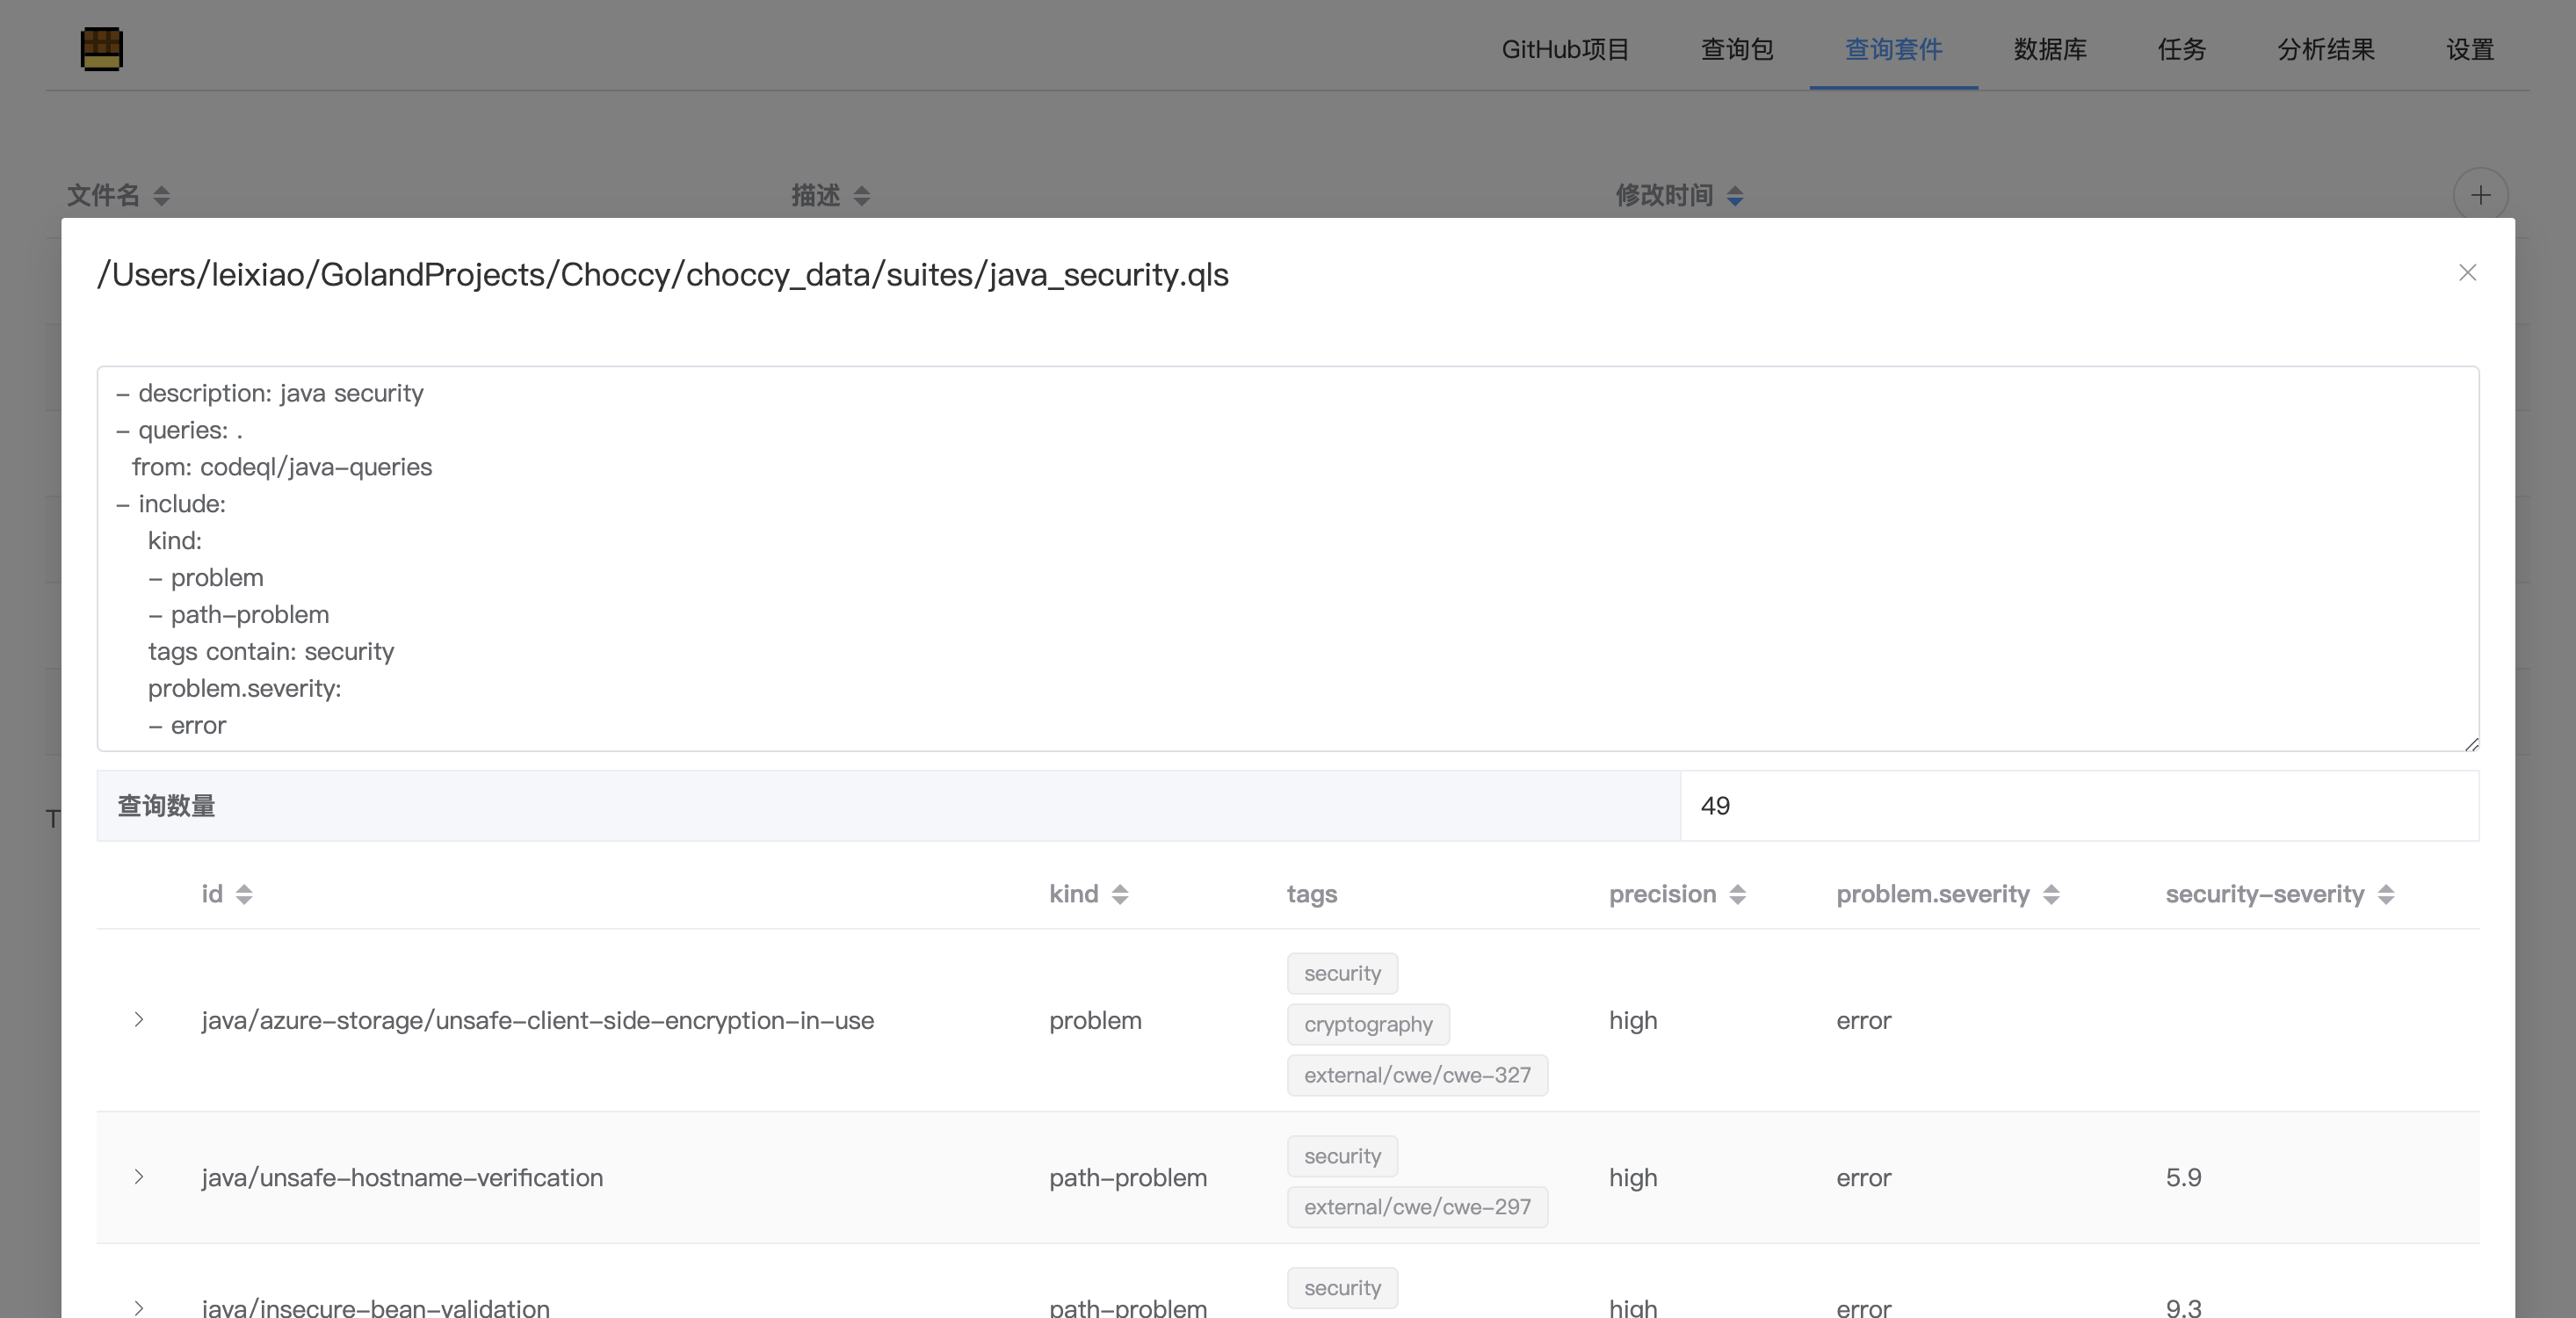The height and width of the screenshot is (1318, 2576).
Task: Click the plus add-suite button
Action: [2480, 195]
